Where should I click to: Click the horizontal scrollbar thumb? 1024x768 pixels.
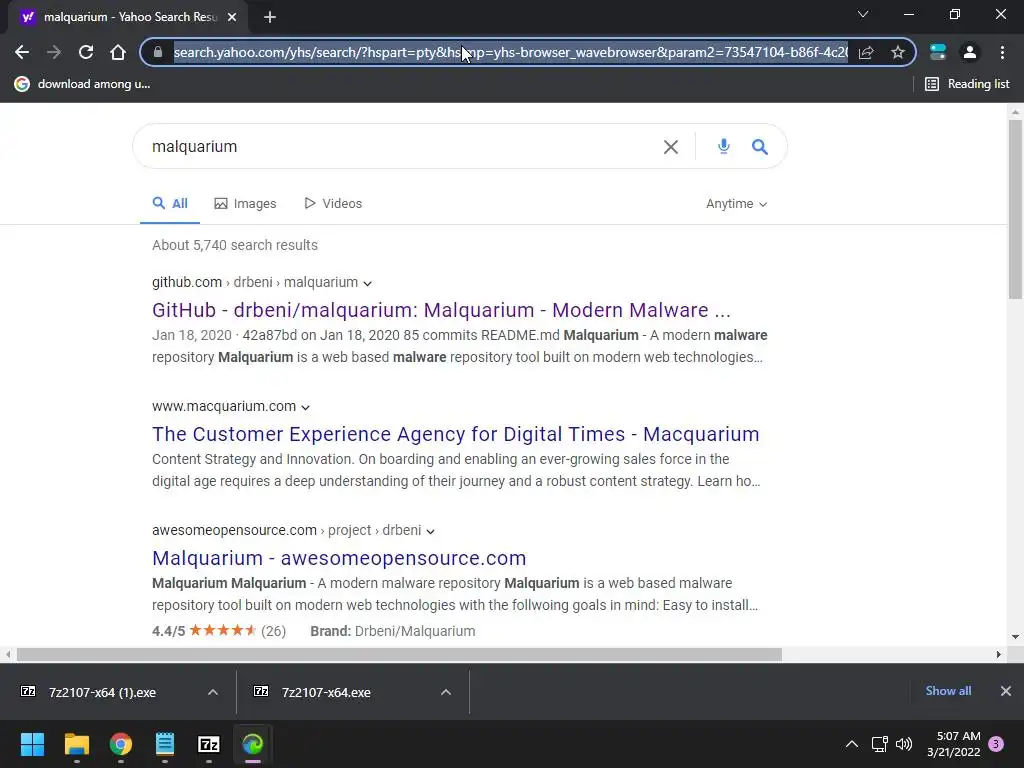[399, 654]
